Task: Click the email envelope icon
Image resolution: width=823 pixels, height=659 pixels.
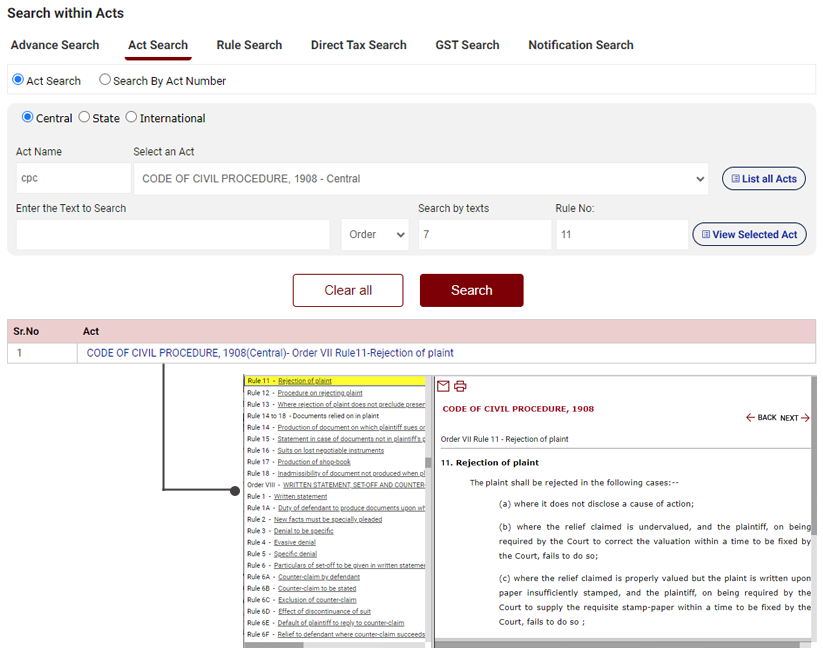Action: (444, 386)
